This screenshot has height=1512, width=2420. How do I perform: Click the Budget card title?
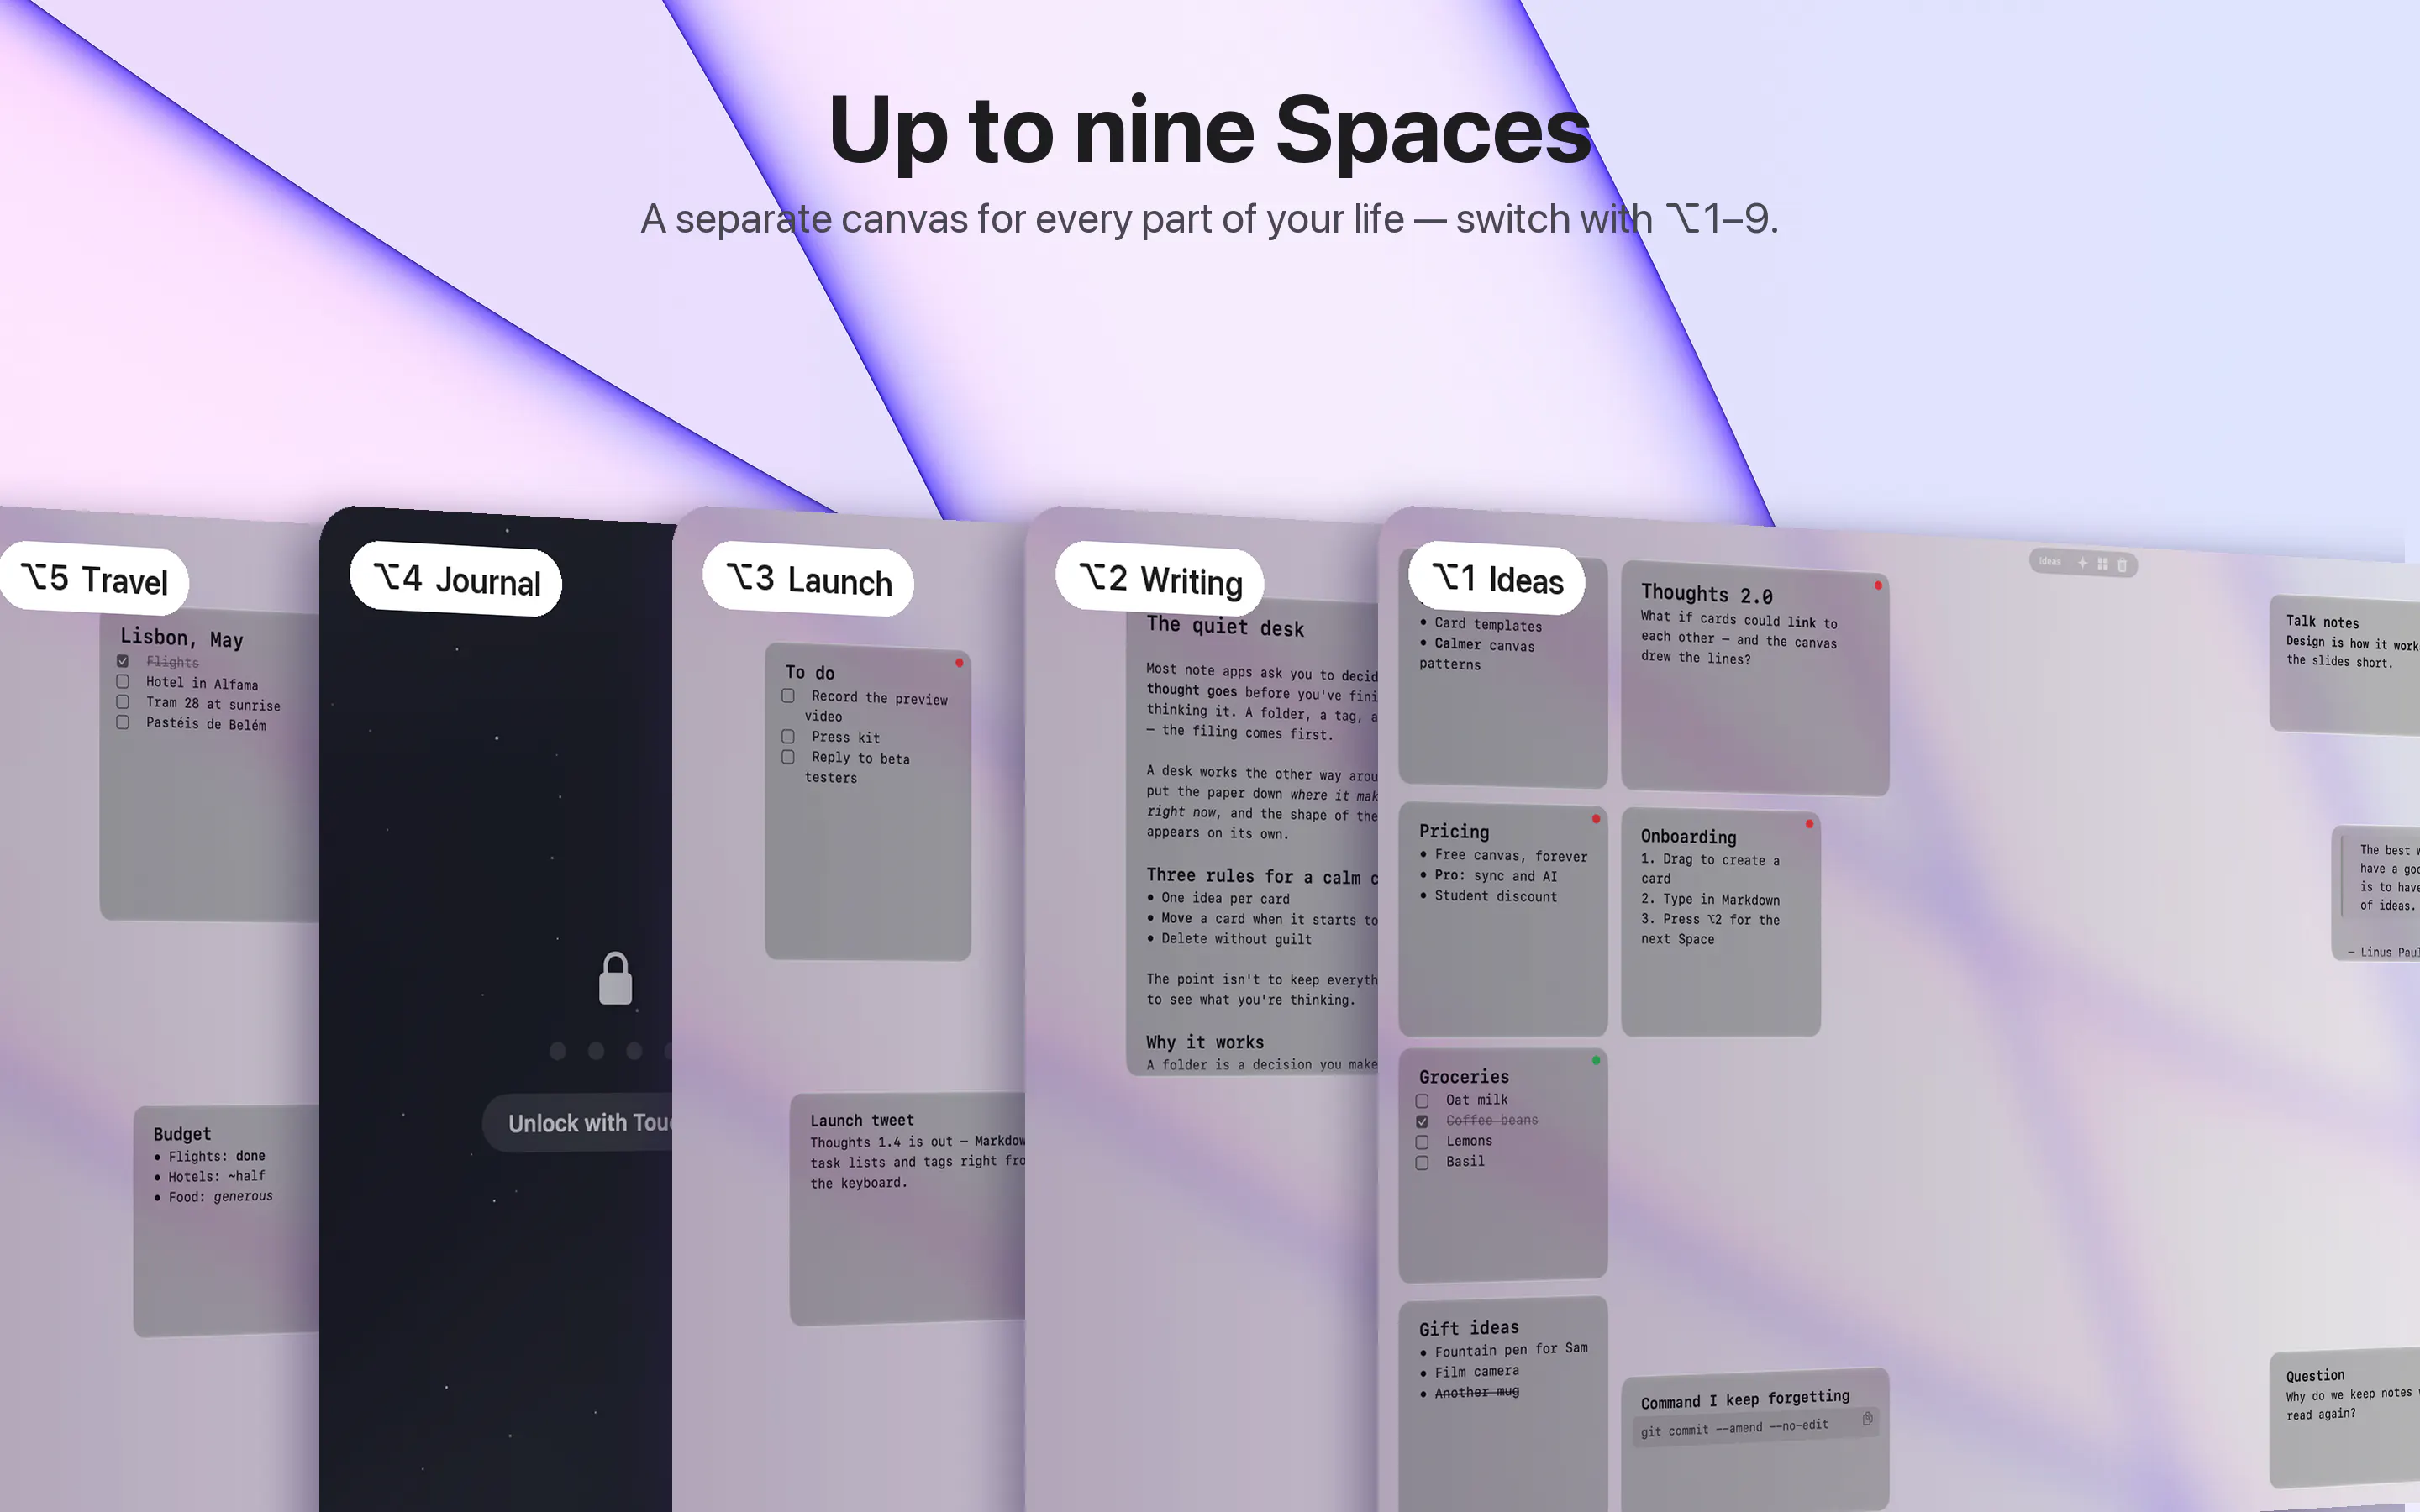pyautogui.click(x=182, y=1134)
